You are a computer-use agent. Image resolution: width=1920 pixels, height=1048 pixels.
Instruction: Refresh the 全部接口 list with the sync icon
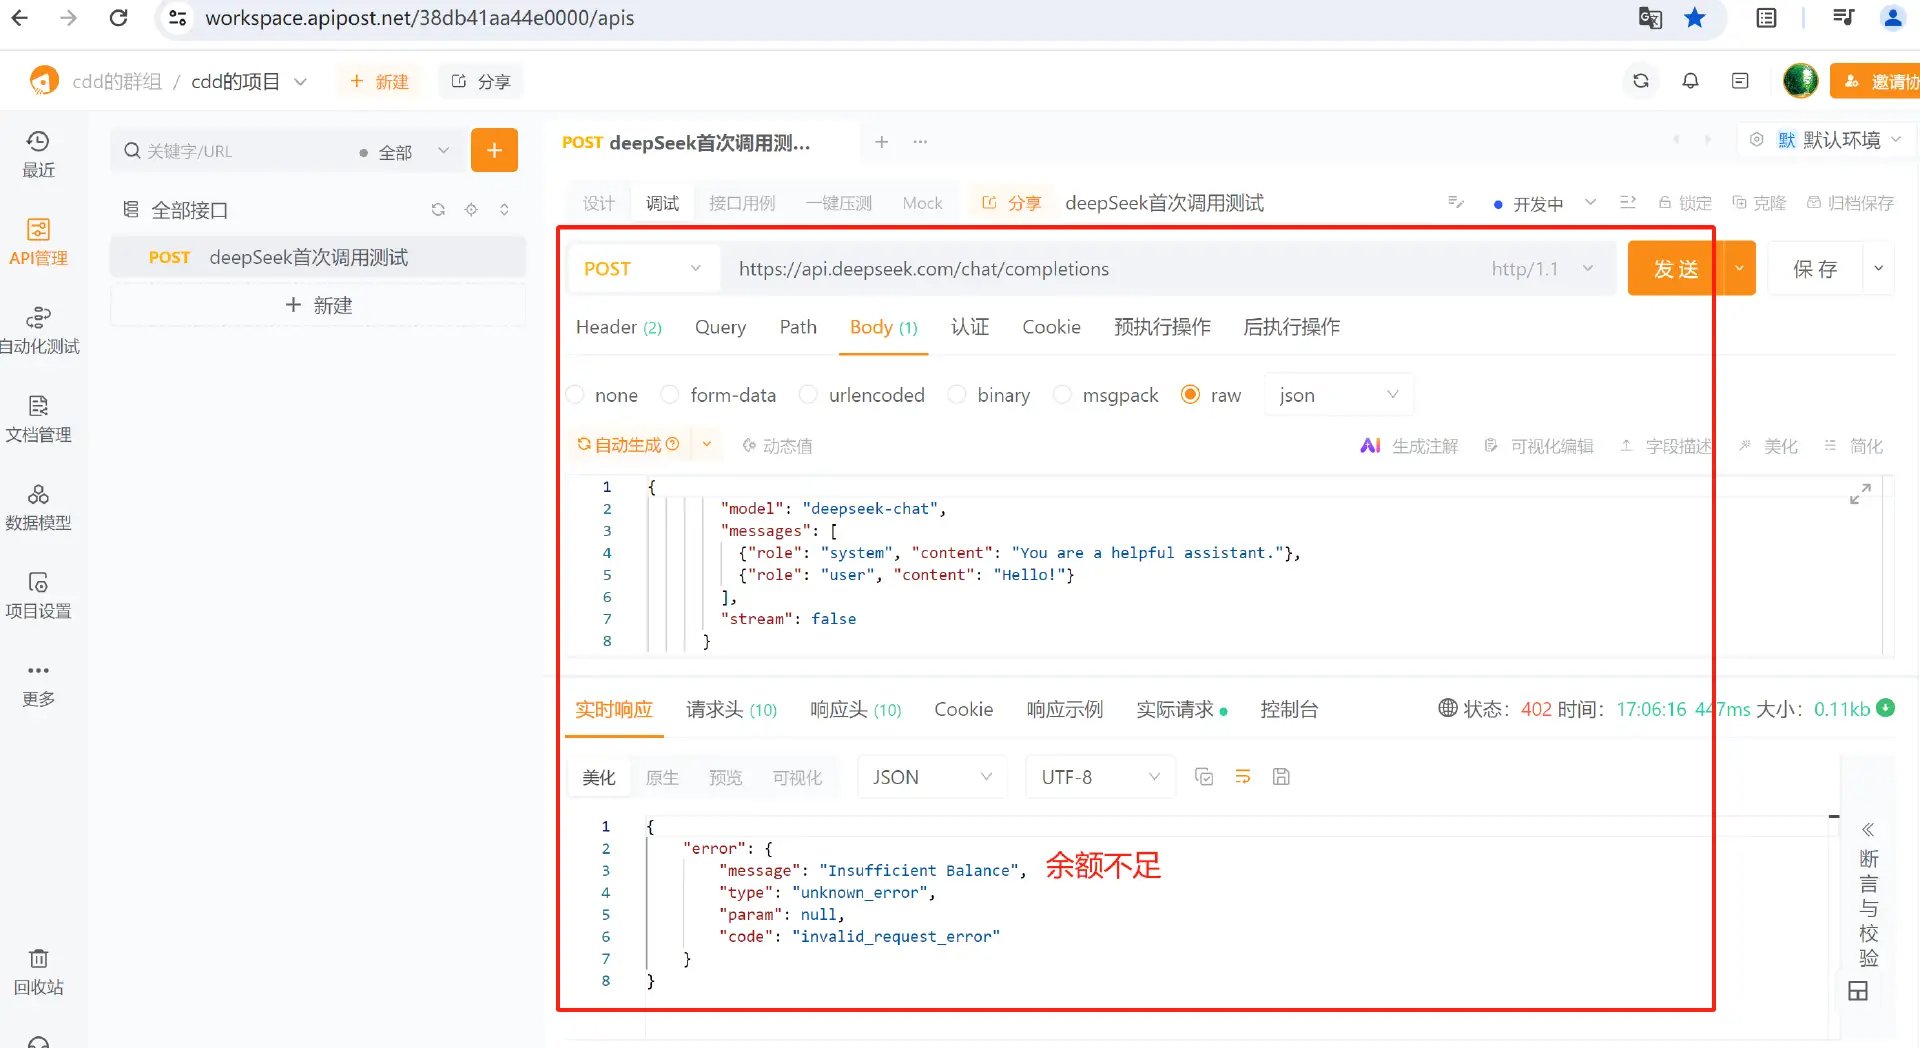coord(438,209)
